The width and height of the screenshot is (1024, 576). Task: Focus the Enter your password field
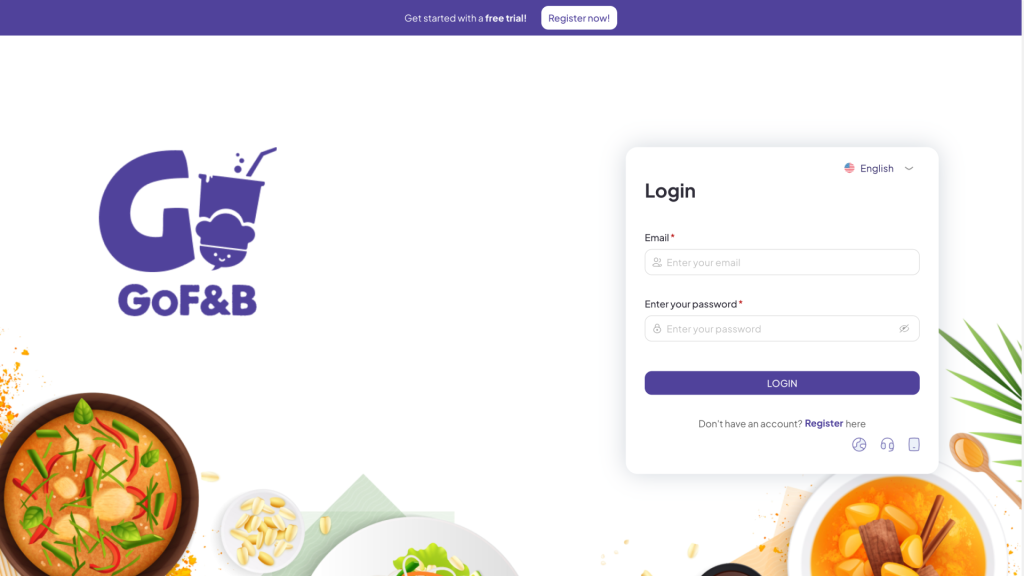tap(782, 328)
